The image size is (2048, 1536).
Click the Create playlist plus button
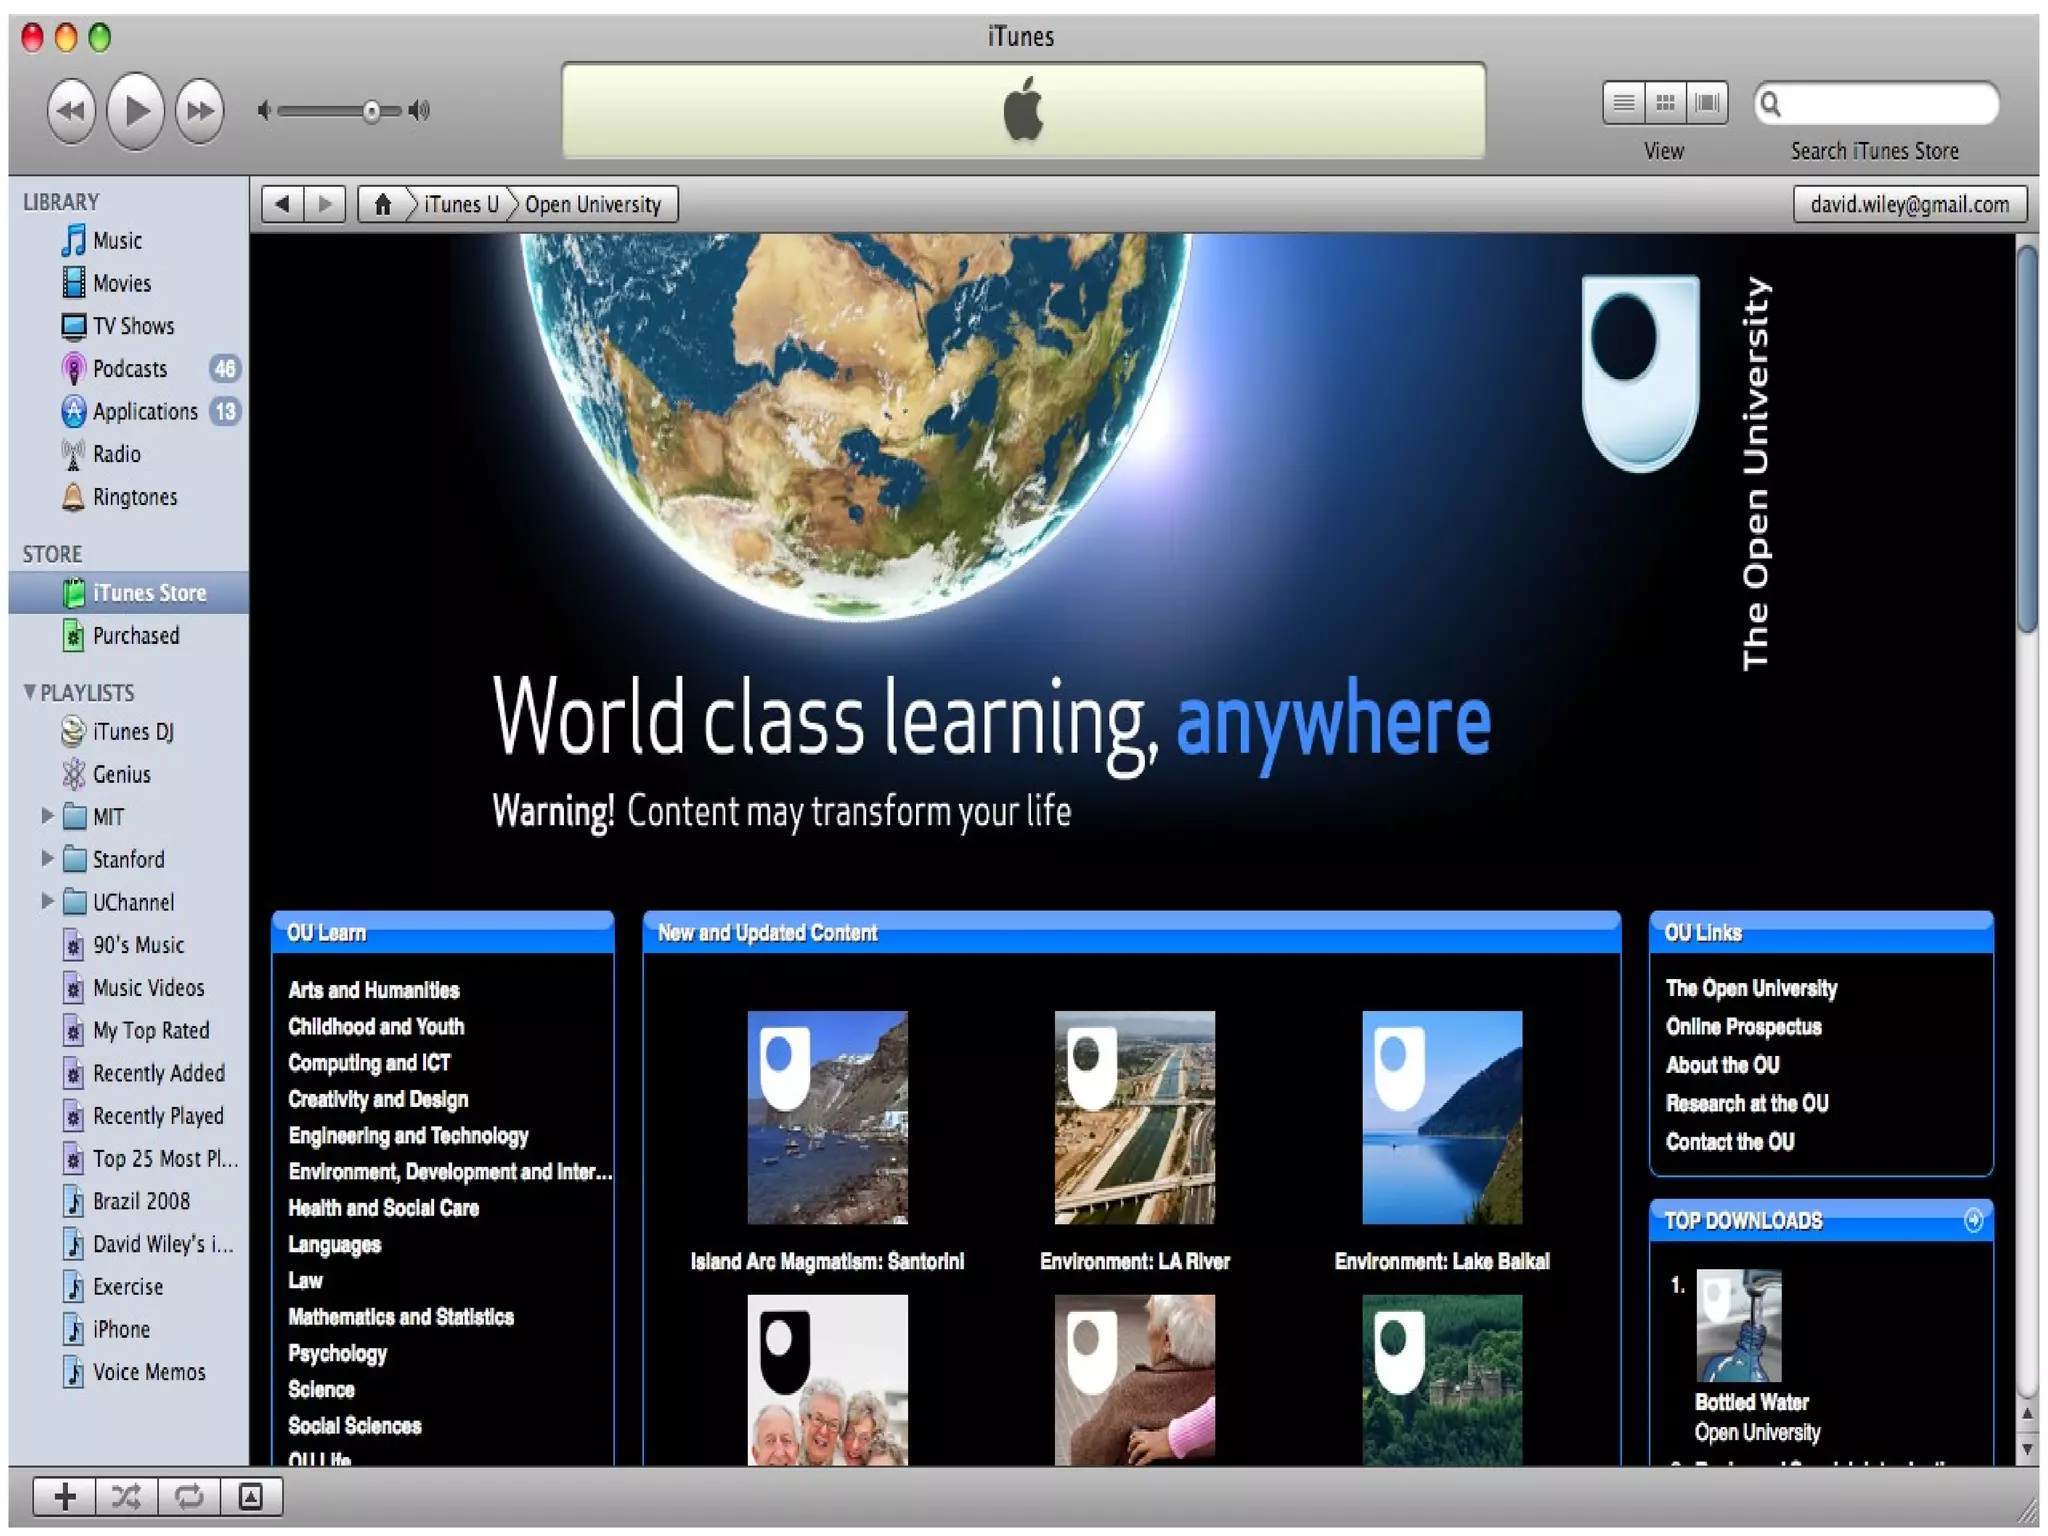(x=65, y=1496)
